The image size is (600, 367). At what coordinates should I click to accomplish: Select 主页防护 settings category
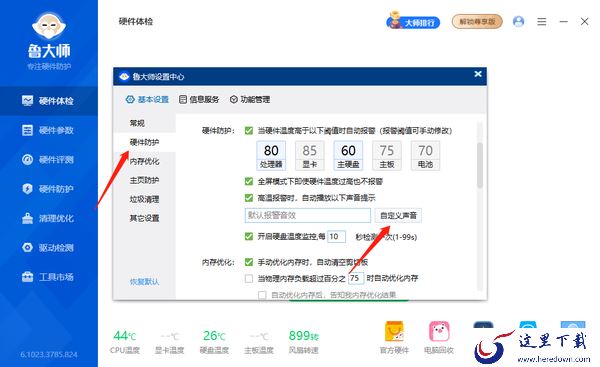[x=145, y=180]
